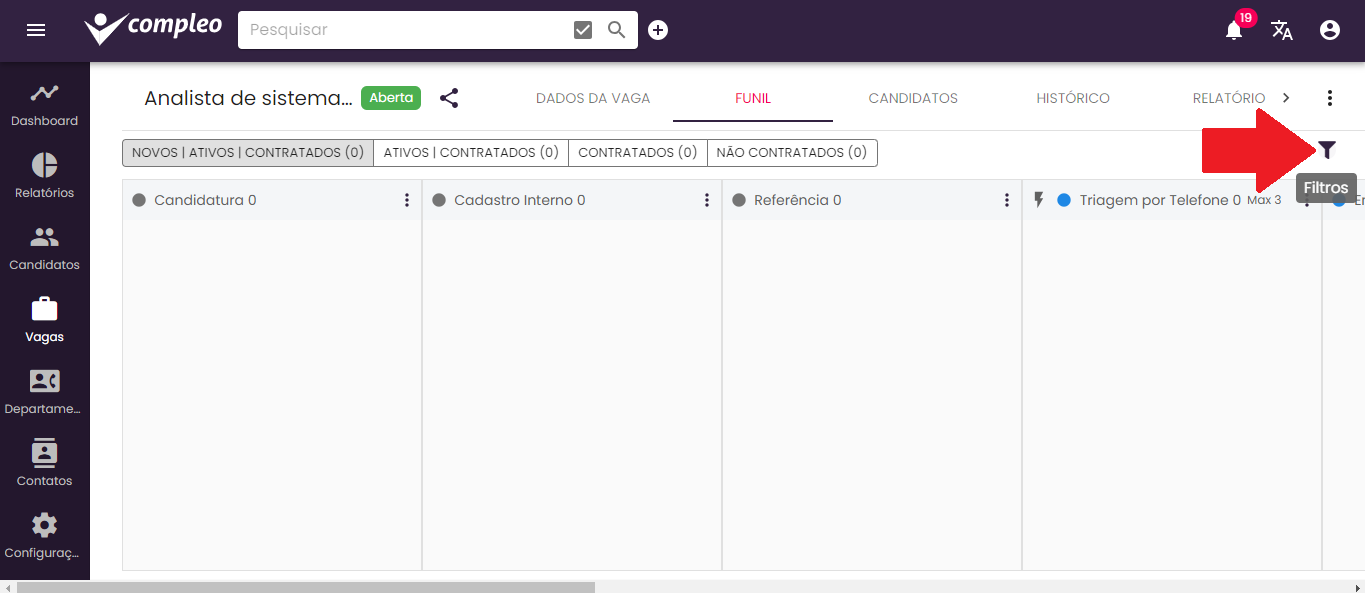The height and width of the screenshot is (593, 1365).
Task: Open the DADOS DA VAGA tab
Action: click(592, 98)
